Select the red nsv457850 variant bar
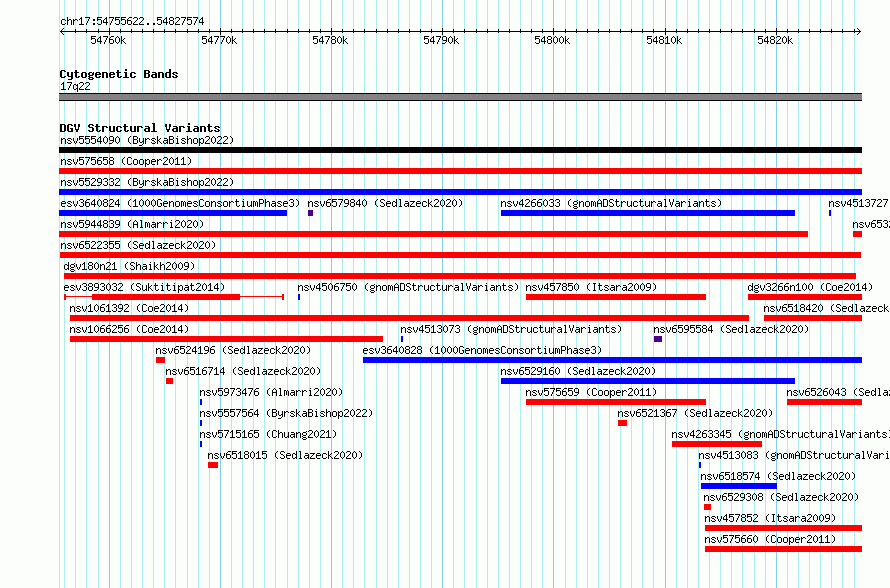The image size is (890, 588). tap(616, 297)
